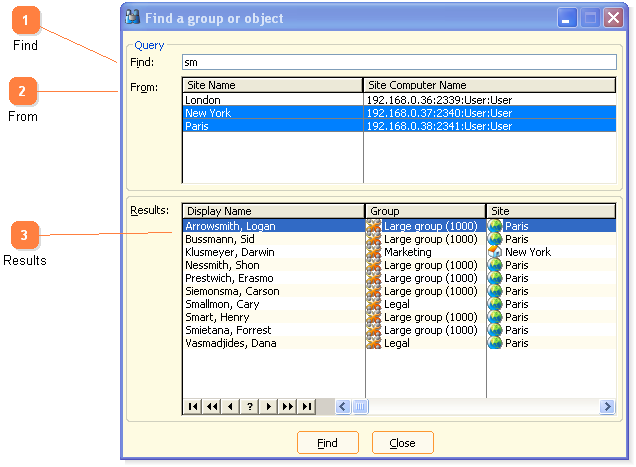
Task: Advance a page of results (double-right arrow)
Action: 288,406
